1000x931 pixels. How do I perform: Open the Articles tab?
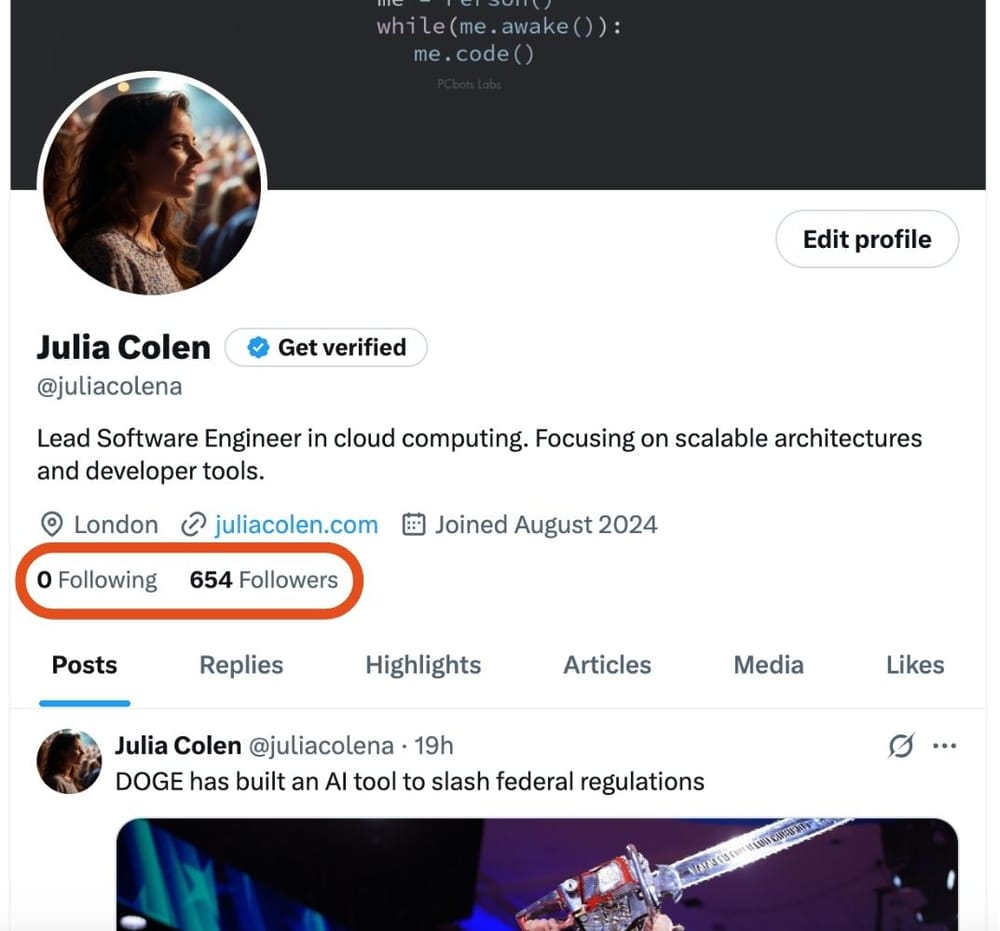(607, 665)
